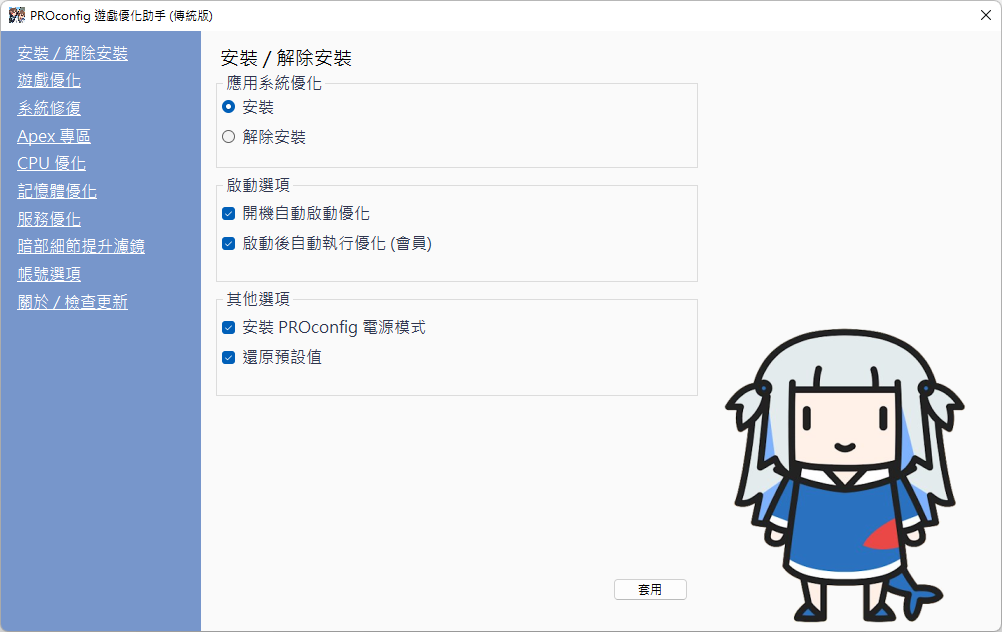Navigate to 服務優化

(x=49, y=219)
